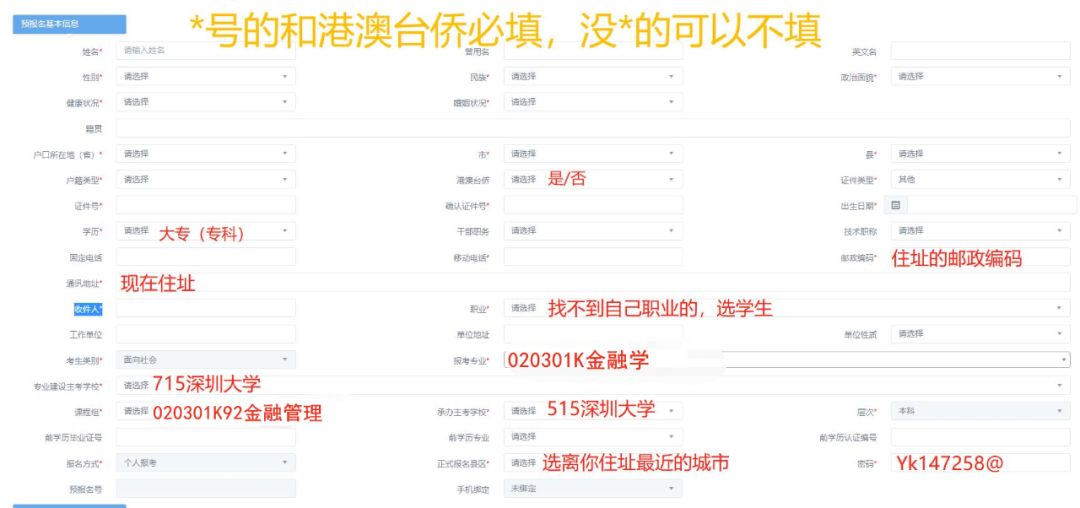The width and height of the screenshot is (1080, 508).
Task: Expand the 户口所在地(省) dropdown
Action: [x=205, y=154]
